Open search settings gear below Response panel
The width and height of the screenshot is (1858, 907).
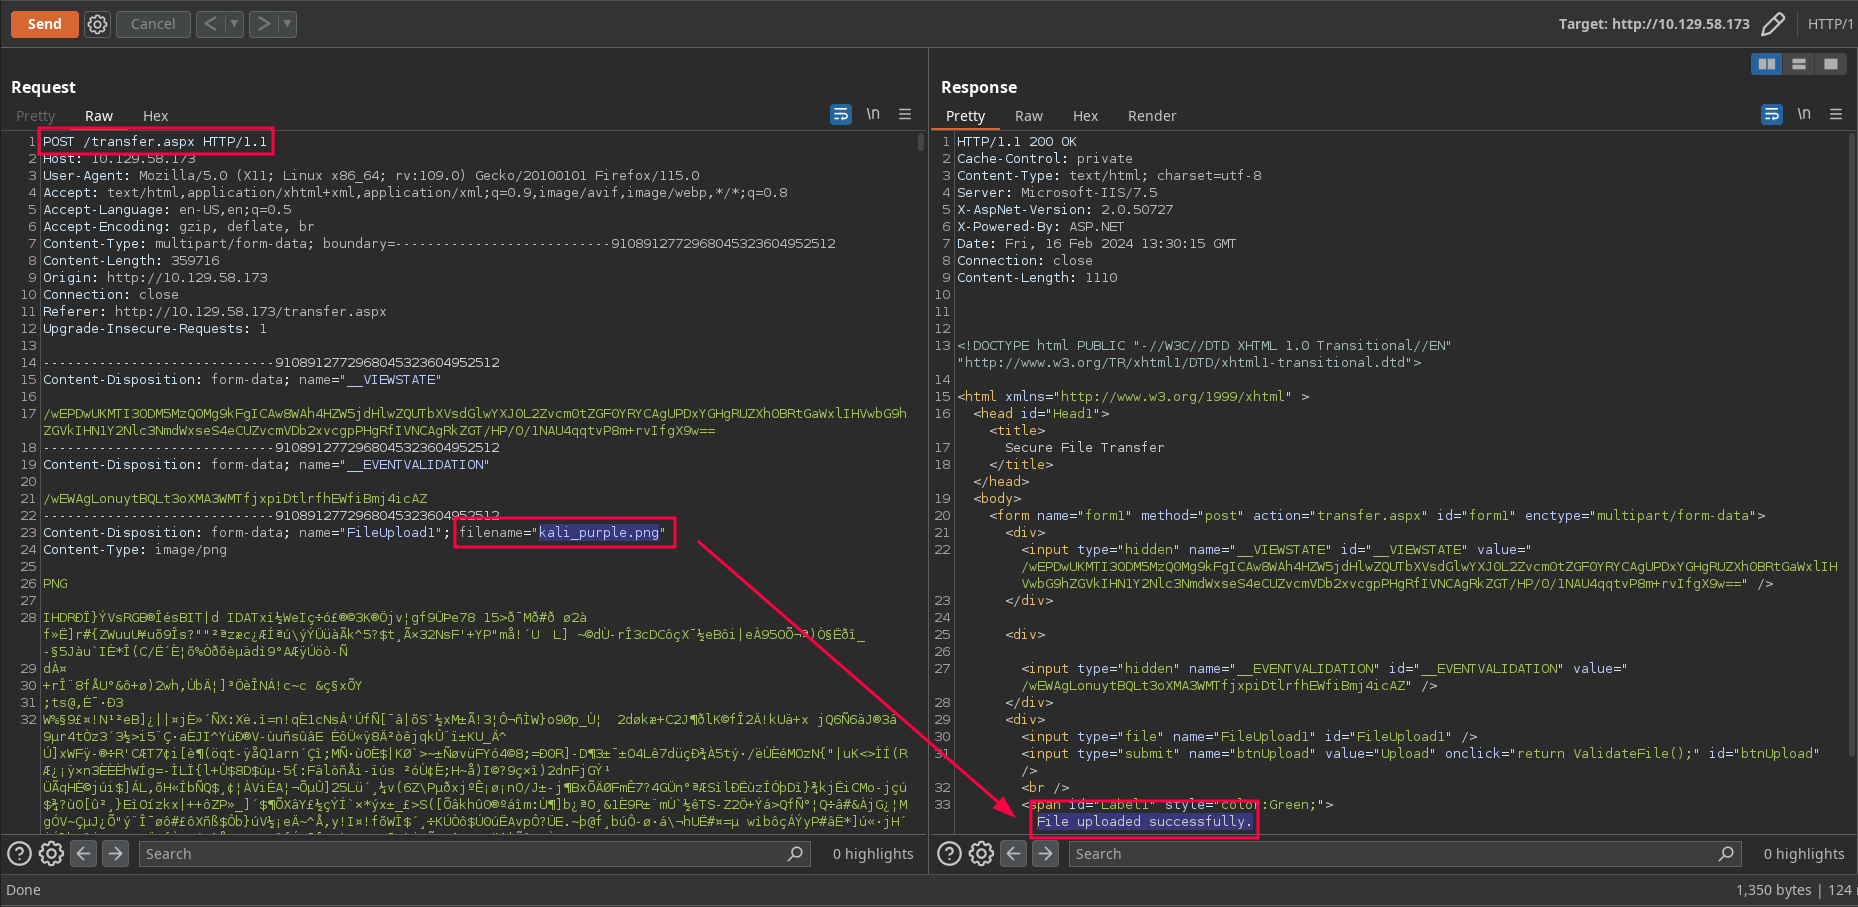coord(981,853)
